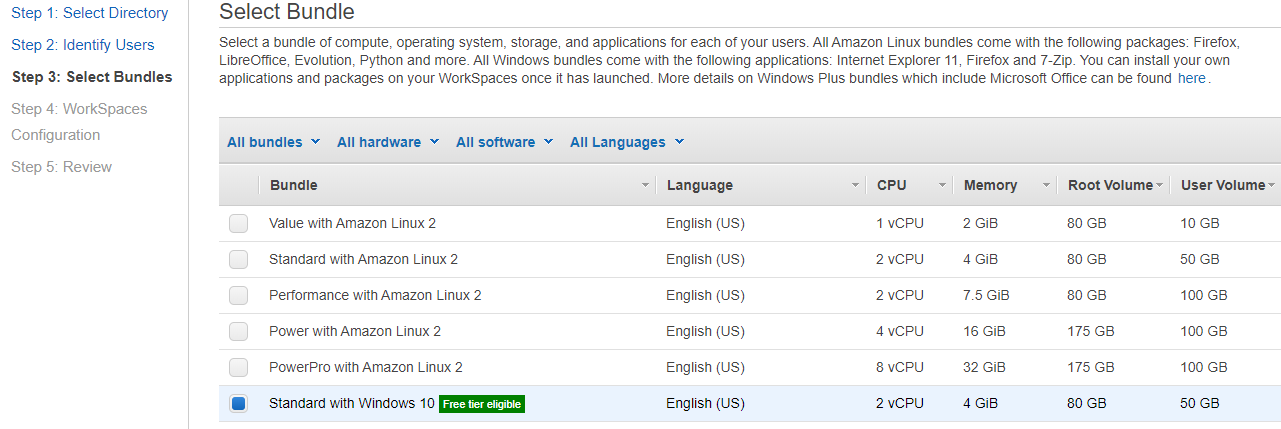
Task: Click the Bundle column sort arrow
Action: pos(645,186)
